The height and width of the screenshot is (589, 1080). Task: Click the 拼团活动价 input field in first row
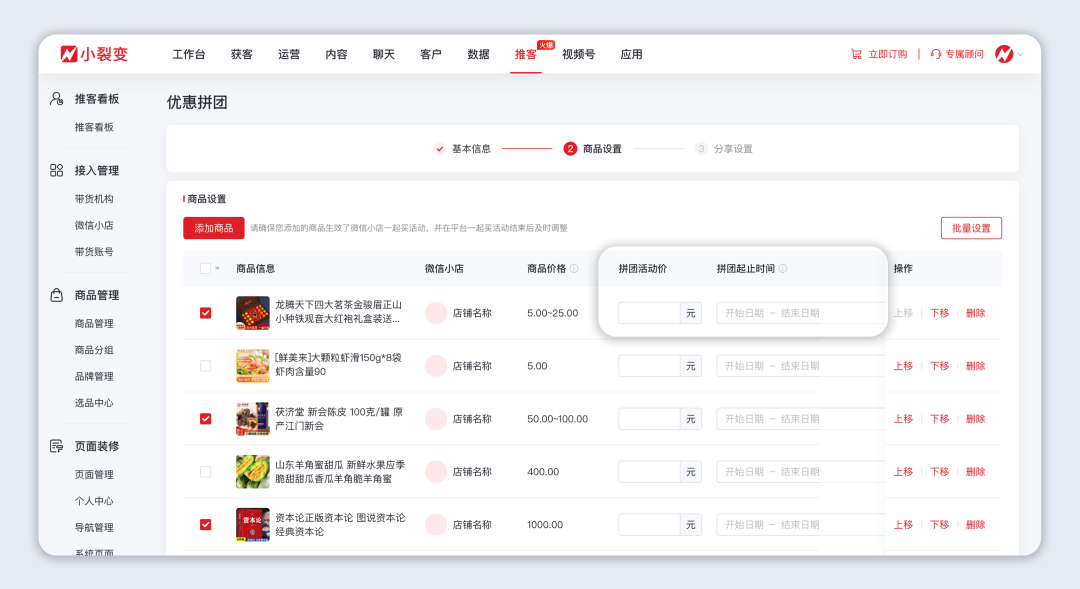click(x=652, y=312)
